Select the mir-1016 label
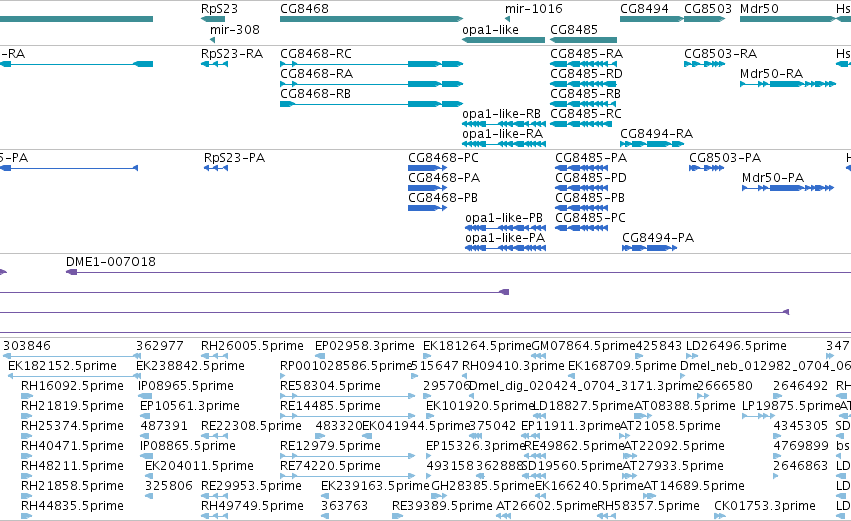 (534, 9)
